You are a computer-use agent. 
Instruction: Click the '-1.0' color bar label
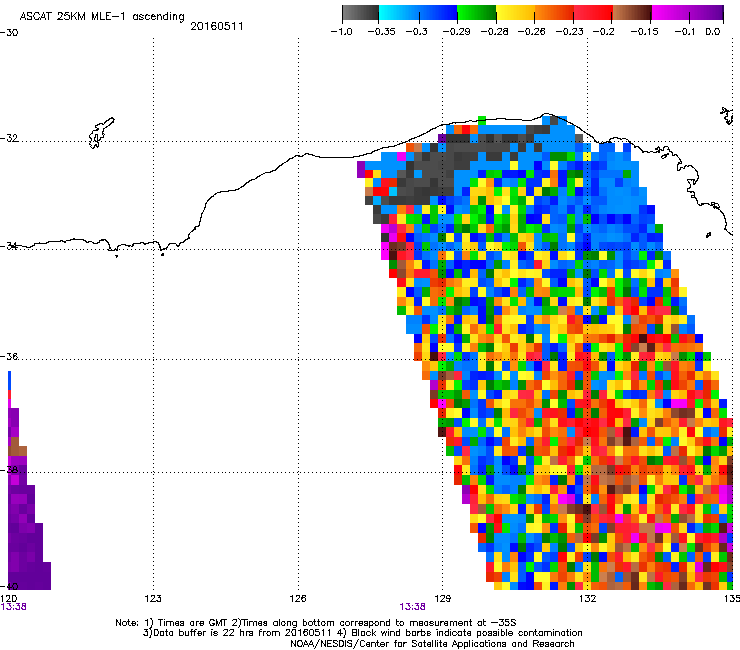click(x=341, y=32)
